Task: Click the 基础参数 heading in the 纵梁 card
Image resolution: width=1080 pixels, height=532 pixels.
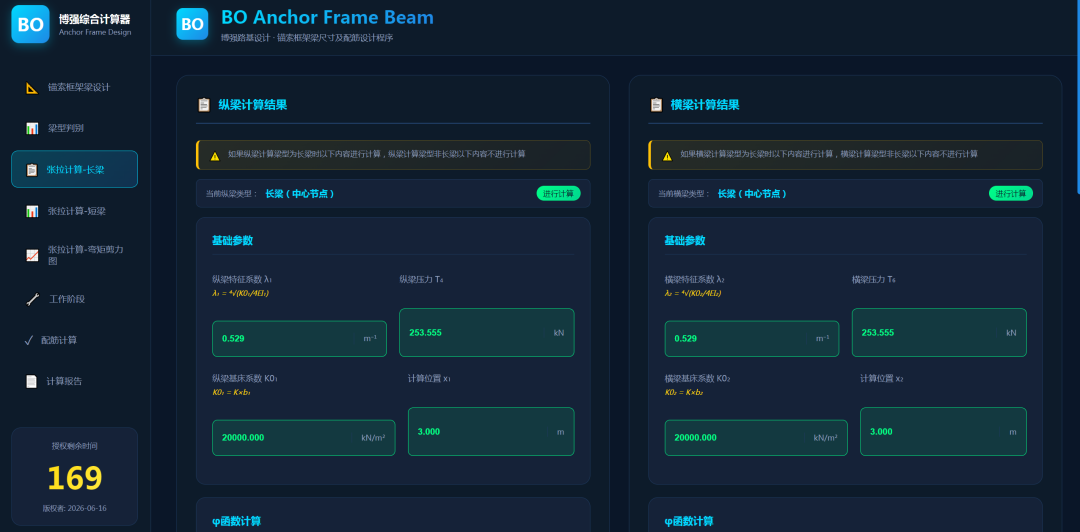Action: click(x=232, y=241)
